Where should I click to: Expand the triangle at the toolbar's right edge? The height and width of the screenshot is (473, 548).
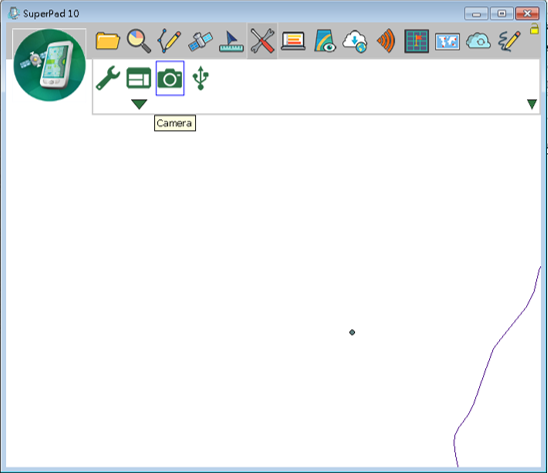(x=532, y=104)
